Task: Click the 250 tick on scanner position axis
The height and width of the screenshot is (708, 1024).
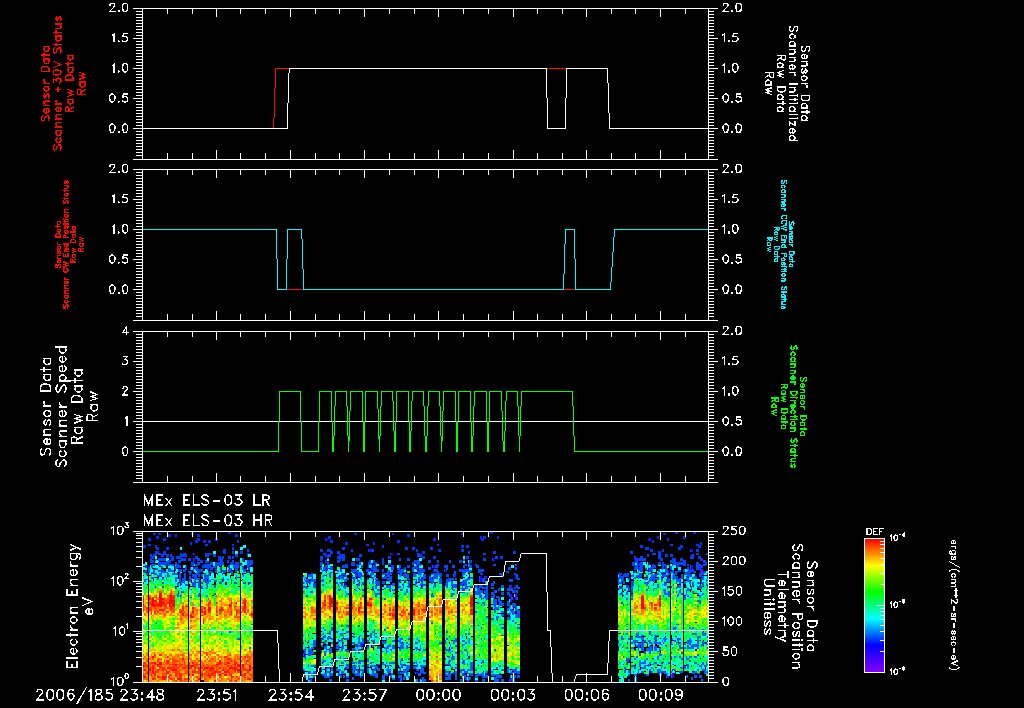Action: pos(734,531)
